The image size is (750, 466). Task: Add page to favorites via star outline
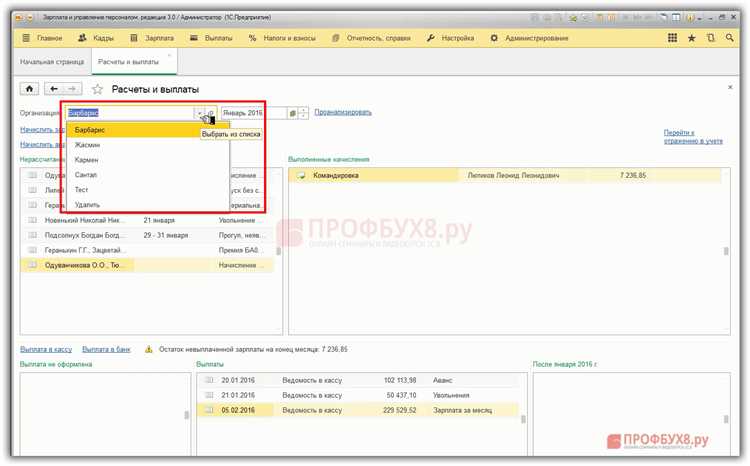(98, 89)
